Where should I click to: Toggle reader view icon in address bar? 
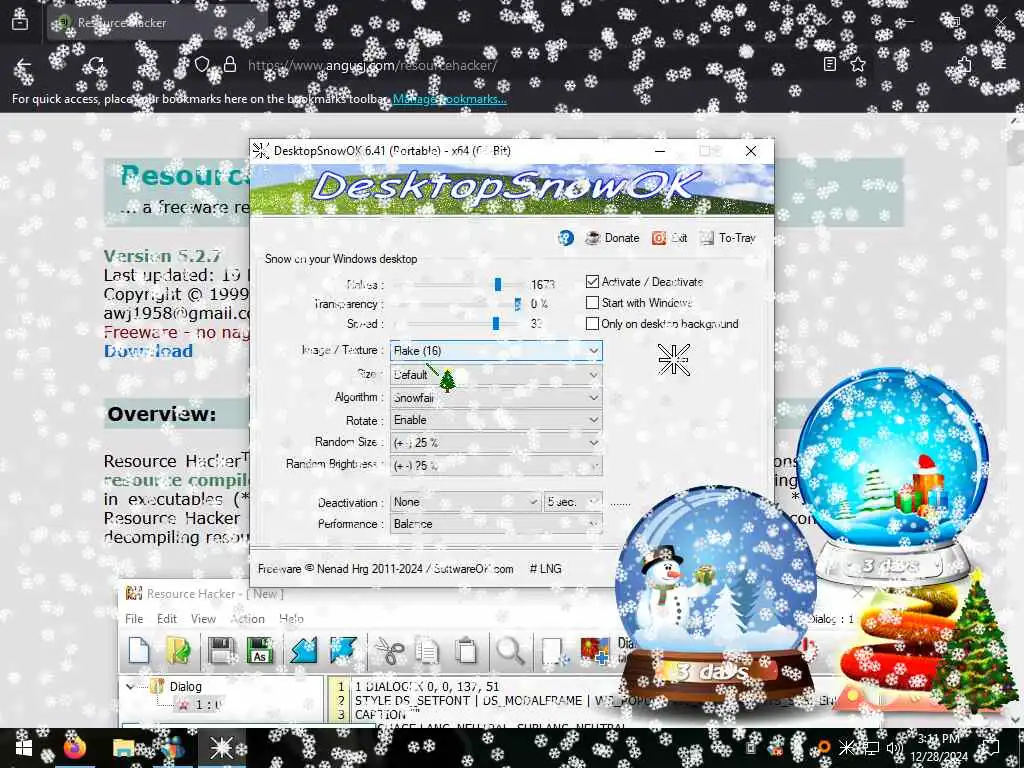coord(829,64)
